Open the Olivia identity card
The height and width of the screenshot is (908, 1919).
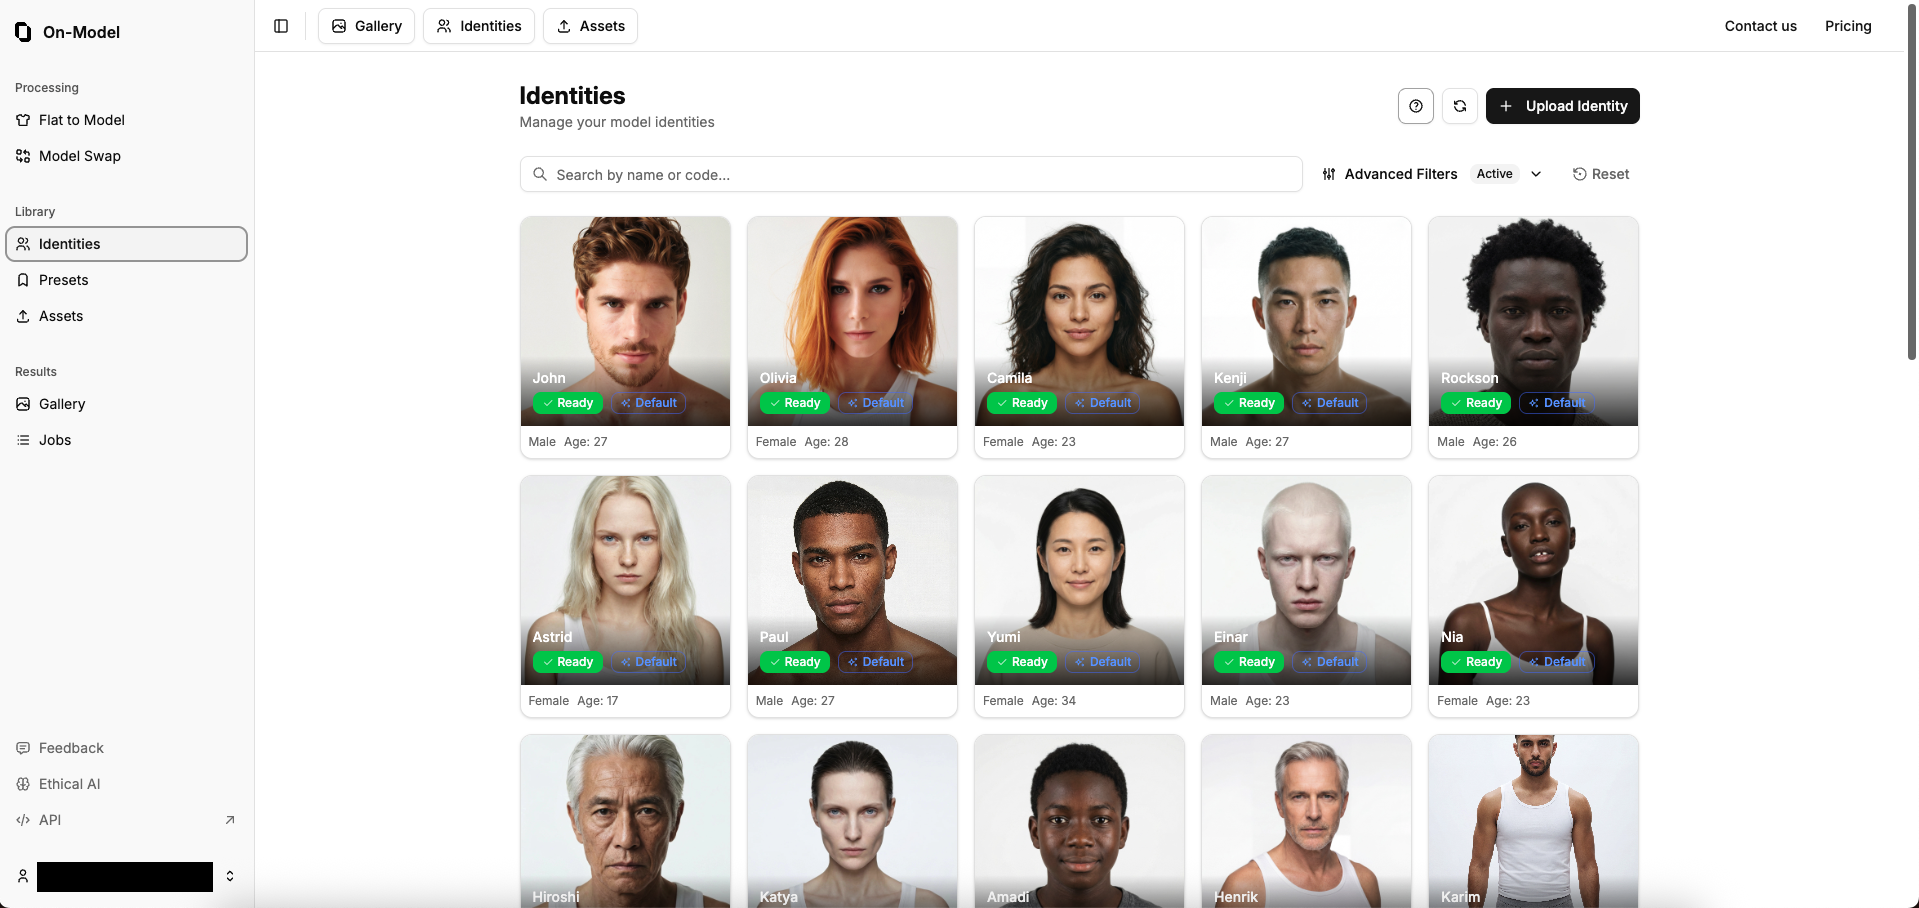[852, 337]
